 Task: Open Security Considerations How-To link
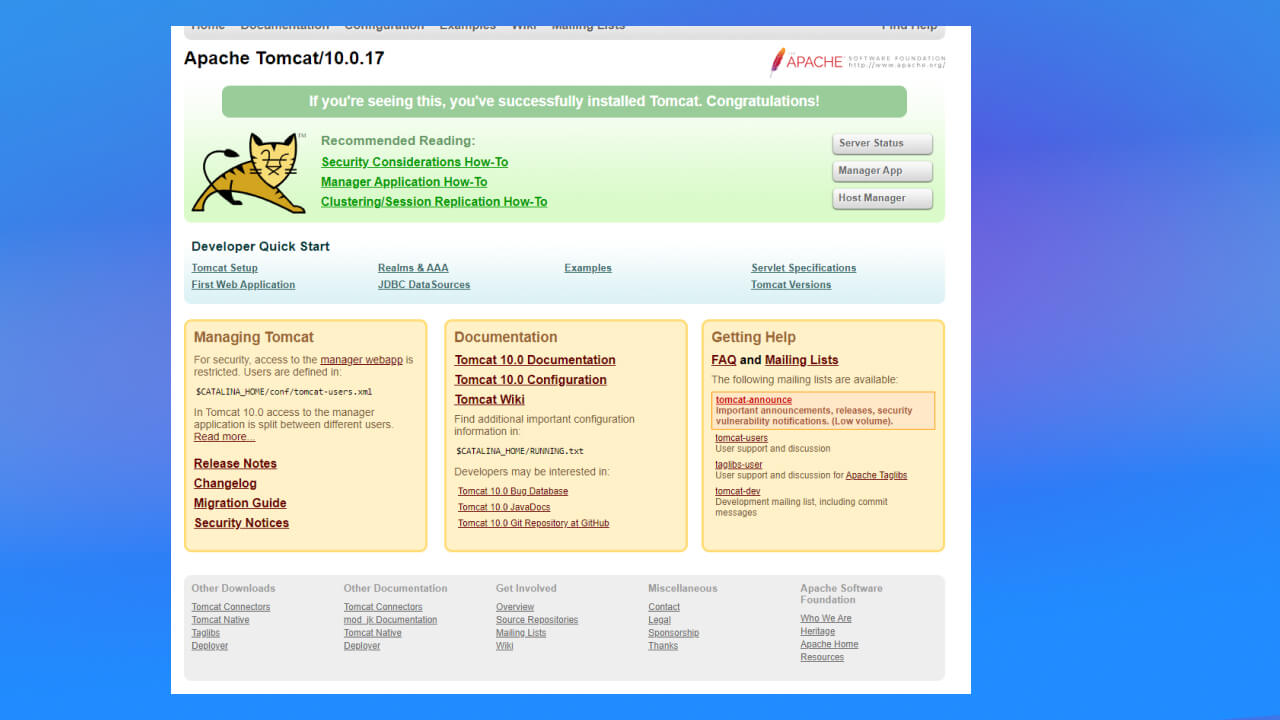pyautogui.click(x=414, y=162)
